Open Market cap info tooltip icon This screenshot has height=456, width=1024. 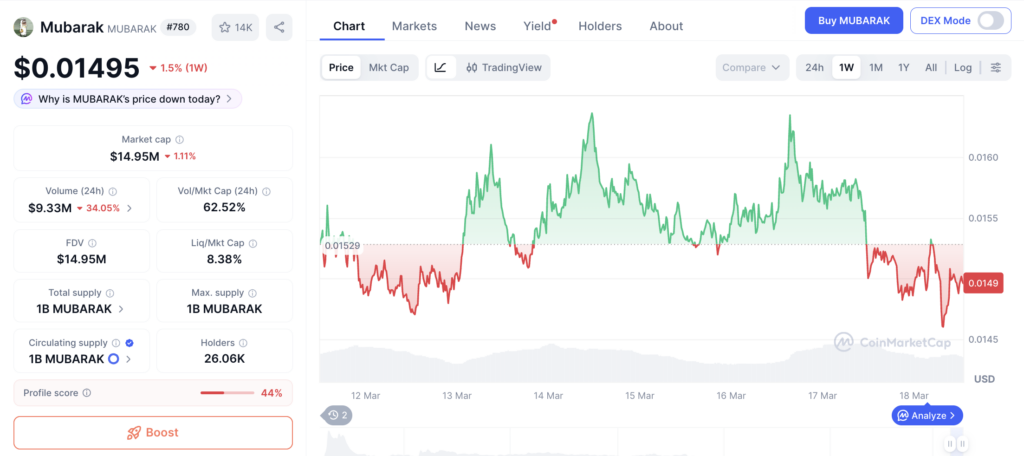pos(180,139)
